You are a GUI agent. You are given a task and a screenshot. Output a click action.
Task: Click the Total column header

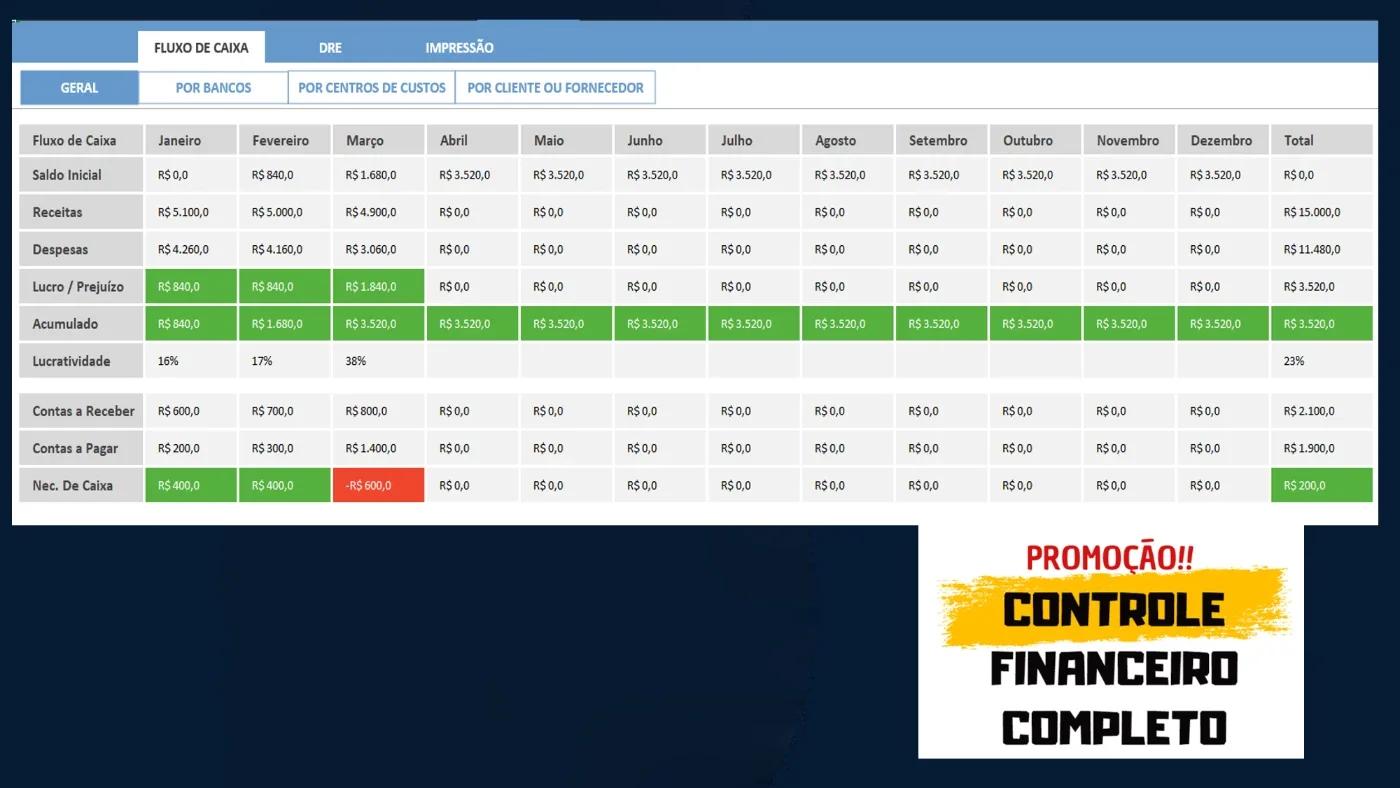coord(1322,140)
